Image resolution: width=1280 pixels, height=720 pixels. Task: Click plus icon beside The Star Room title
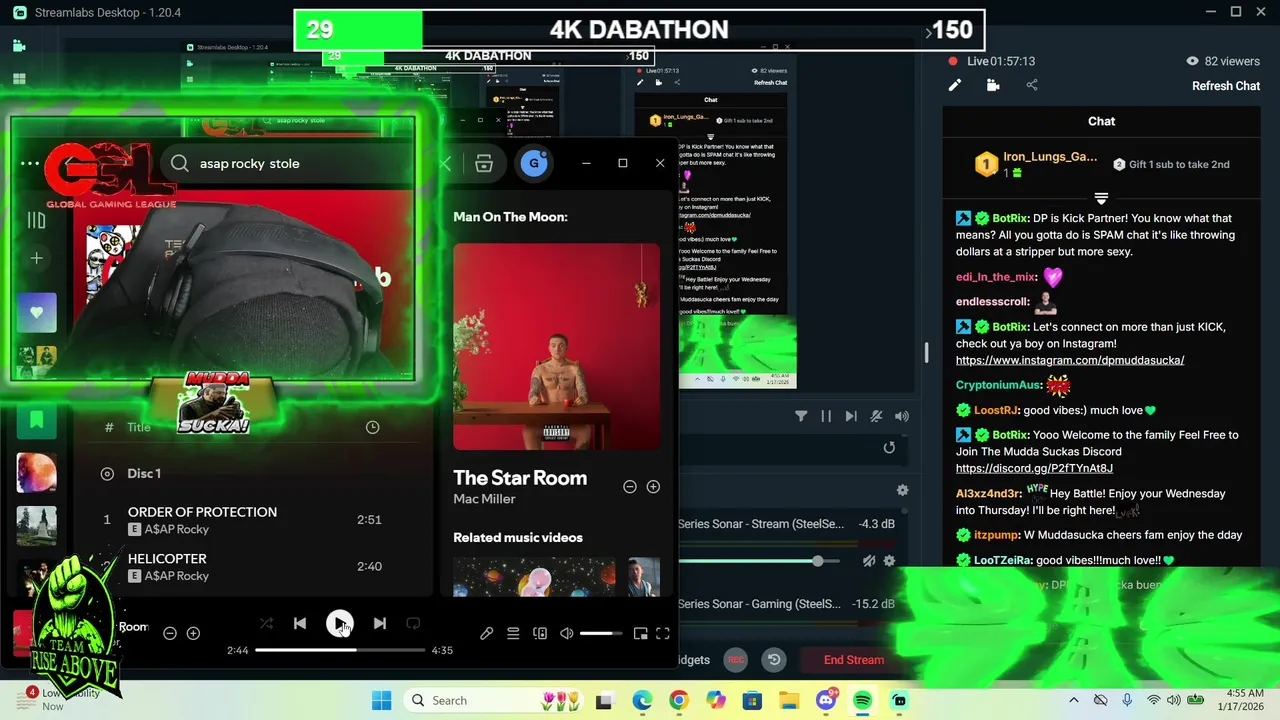pos(653,487)
